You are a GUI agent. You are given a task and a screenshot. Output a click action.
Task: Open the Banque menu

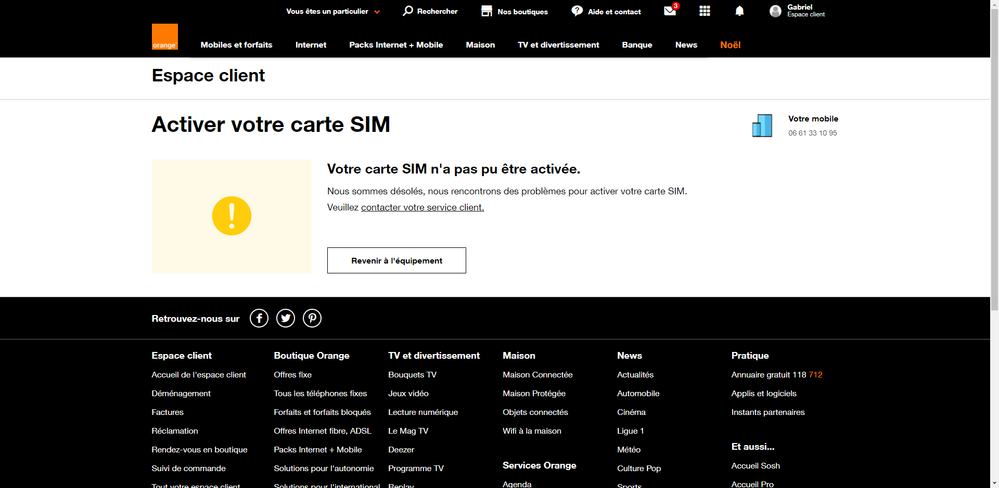pyautogui.click(x=637, y=45)
